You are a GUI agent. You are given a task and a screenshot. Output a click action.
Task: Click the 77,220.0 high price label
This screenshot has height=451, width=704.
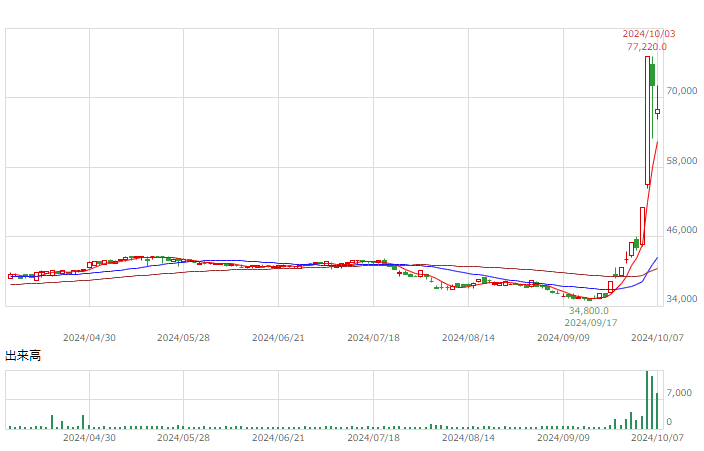pos(647,47)
